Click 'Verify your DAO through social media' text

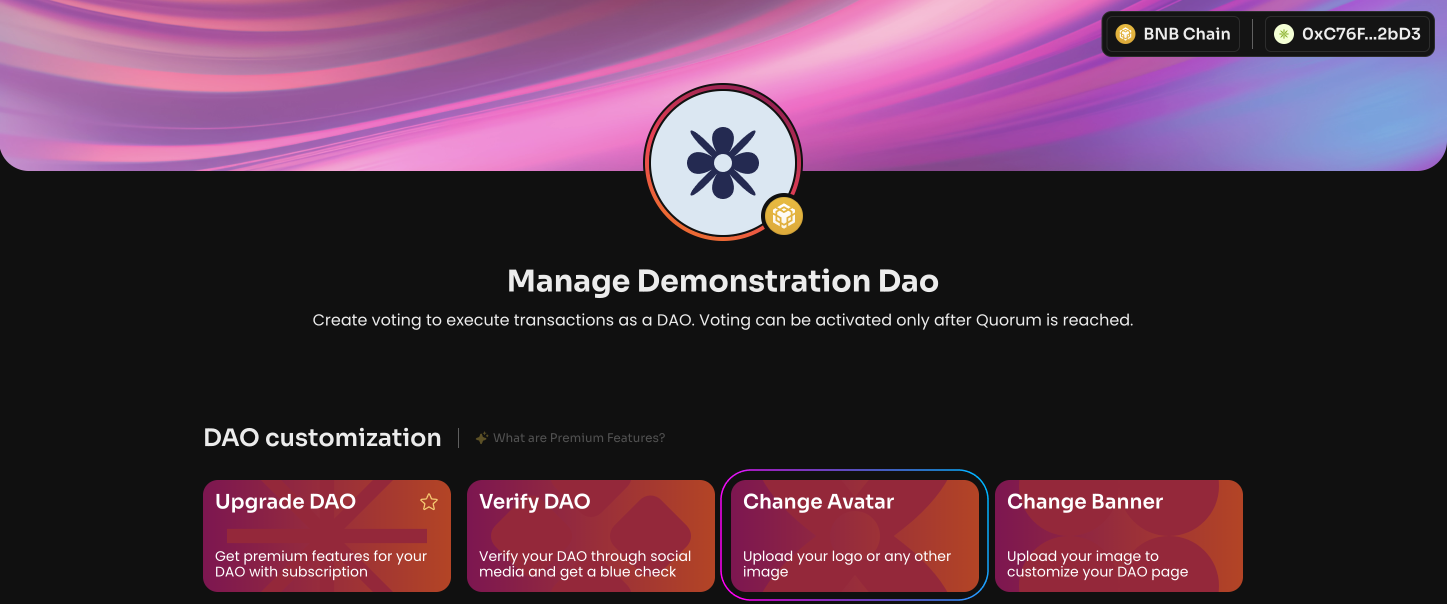585,564
